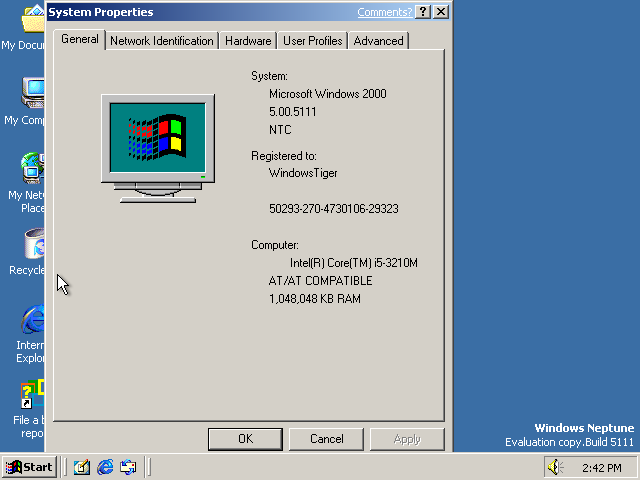Open the Start menu
This screenshot has width=640, height=480.
click(29, 467)
